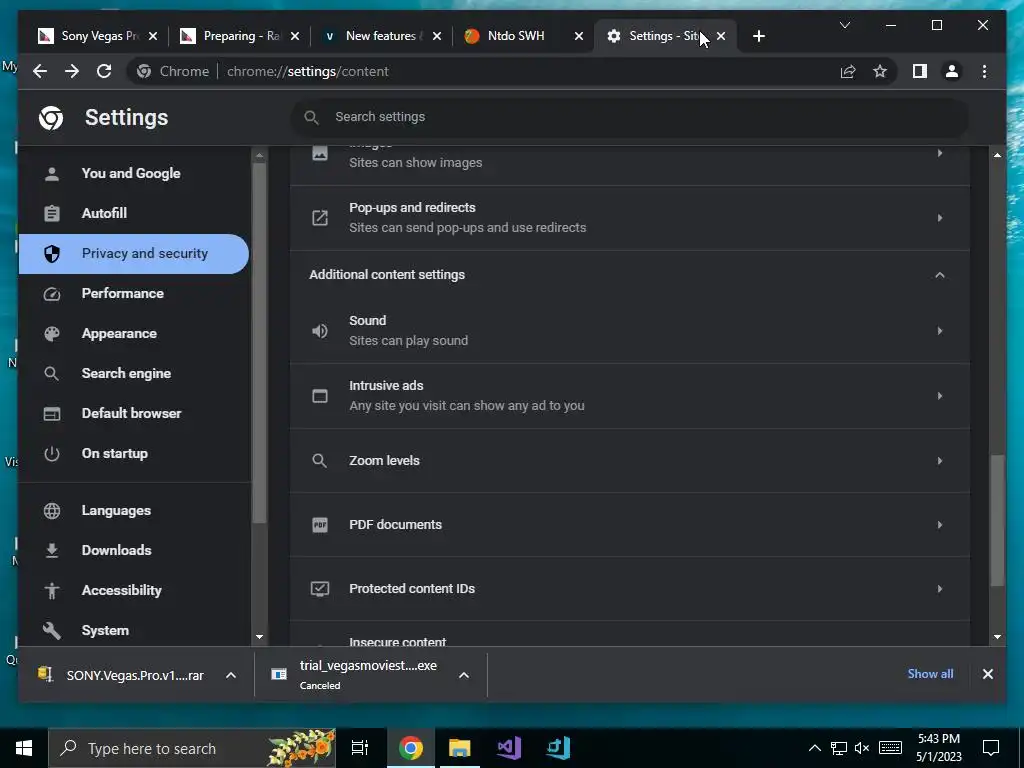Close the Ntdo SWH tab
Image resolution: width=1024 pixels, height=768 pixels.
(x=579, y=36)
